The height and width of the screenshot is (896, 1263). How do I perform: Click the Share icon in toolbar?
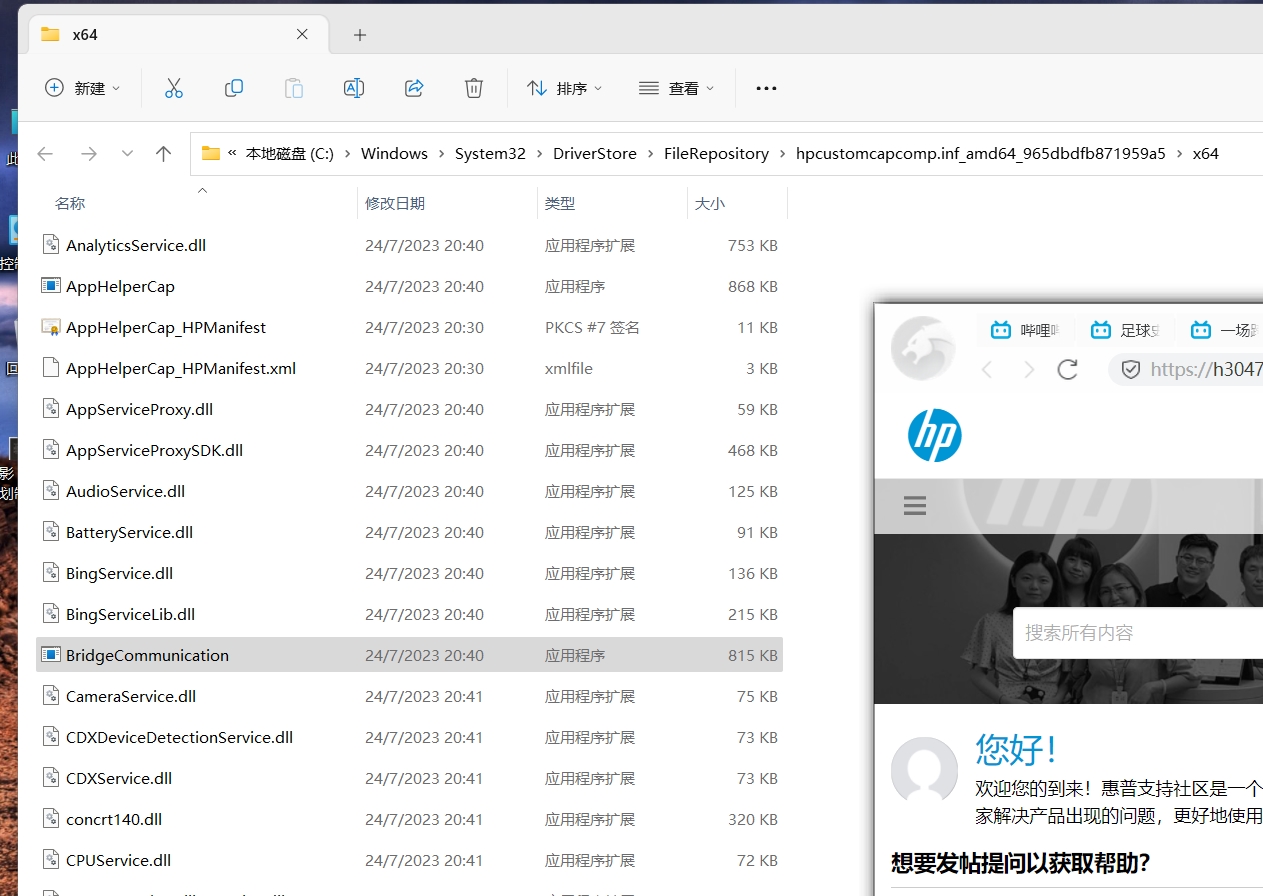click(x=414, y=88)
